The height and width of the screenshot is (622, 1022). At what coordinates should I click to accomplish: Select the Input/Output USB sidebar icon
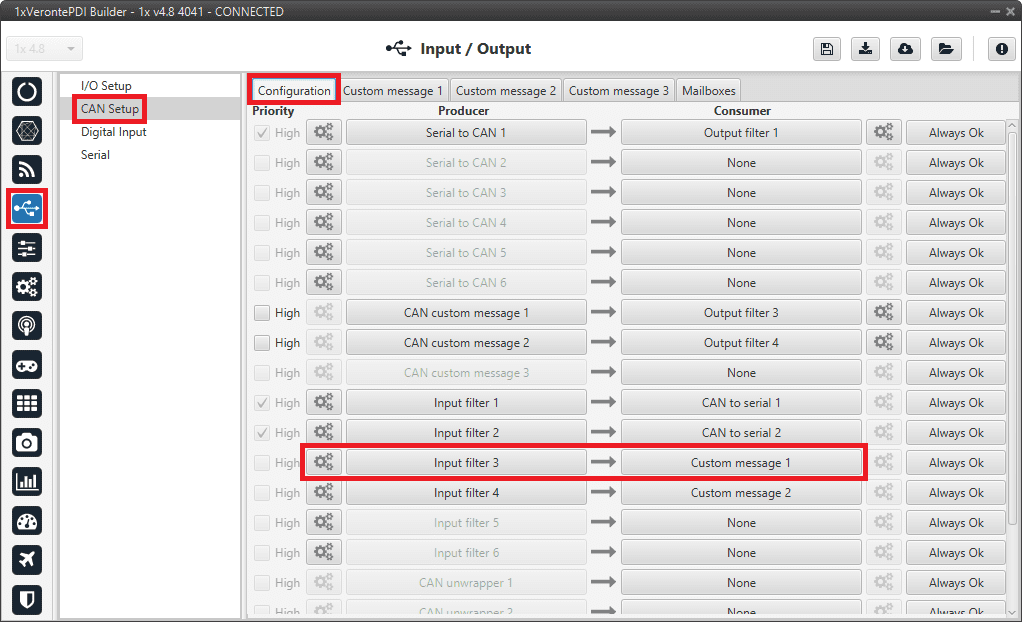coord(27,209)
